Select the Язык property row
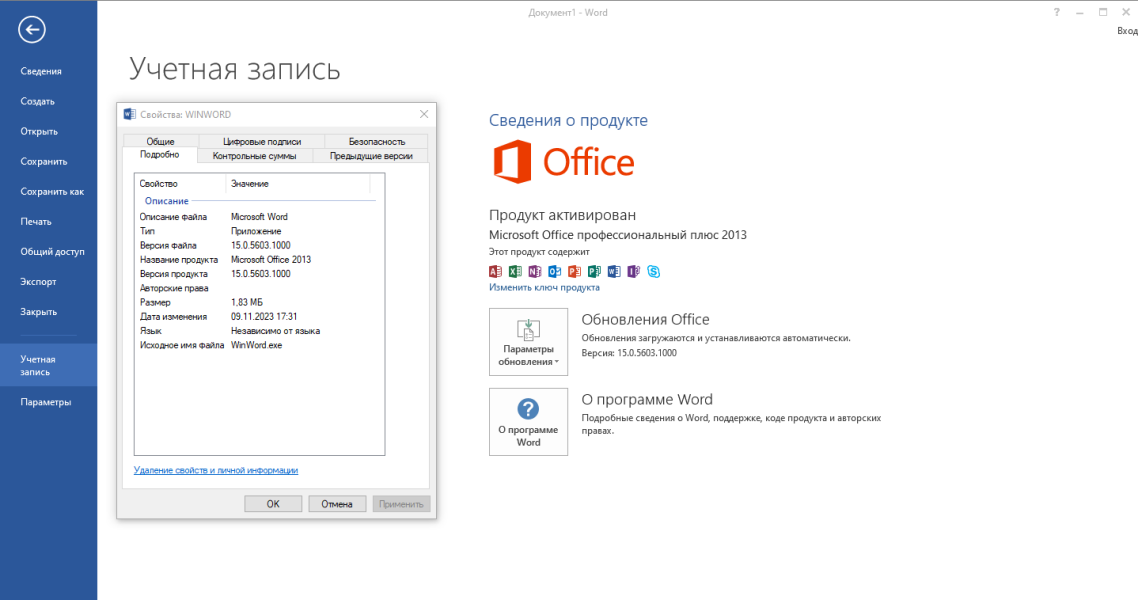This screenshot has width=1138, height=600. coord(258,331)
